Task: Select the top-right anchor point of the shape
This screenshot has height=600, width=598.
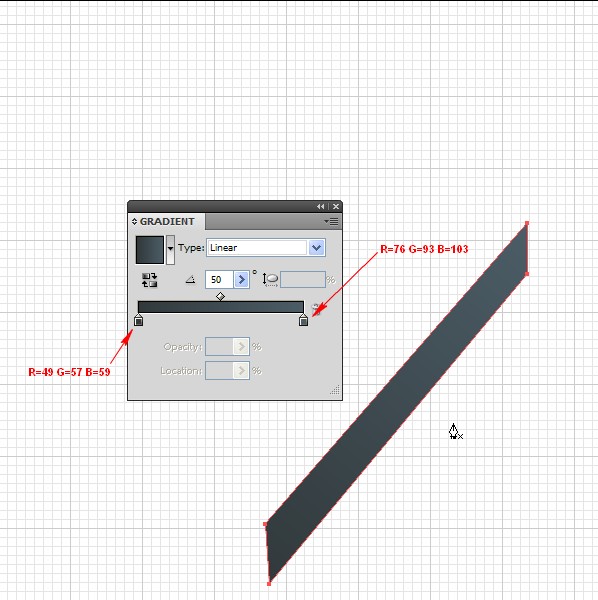Action: 527,223
